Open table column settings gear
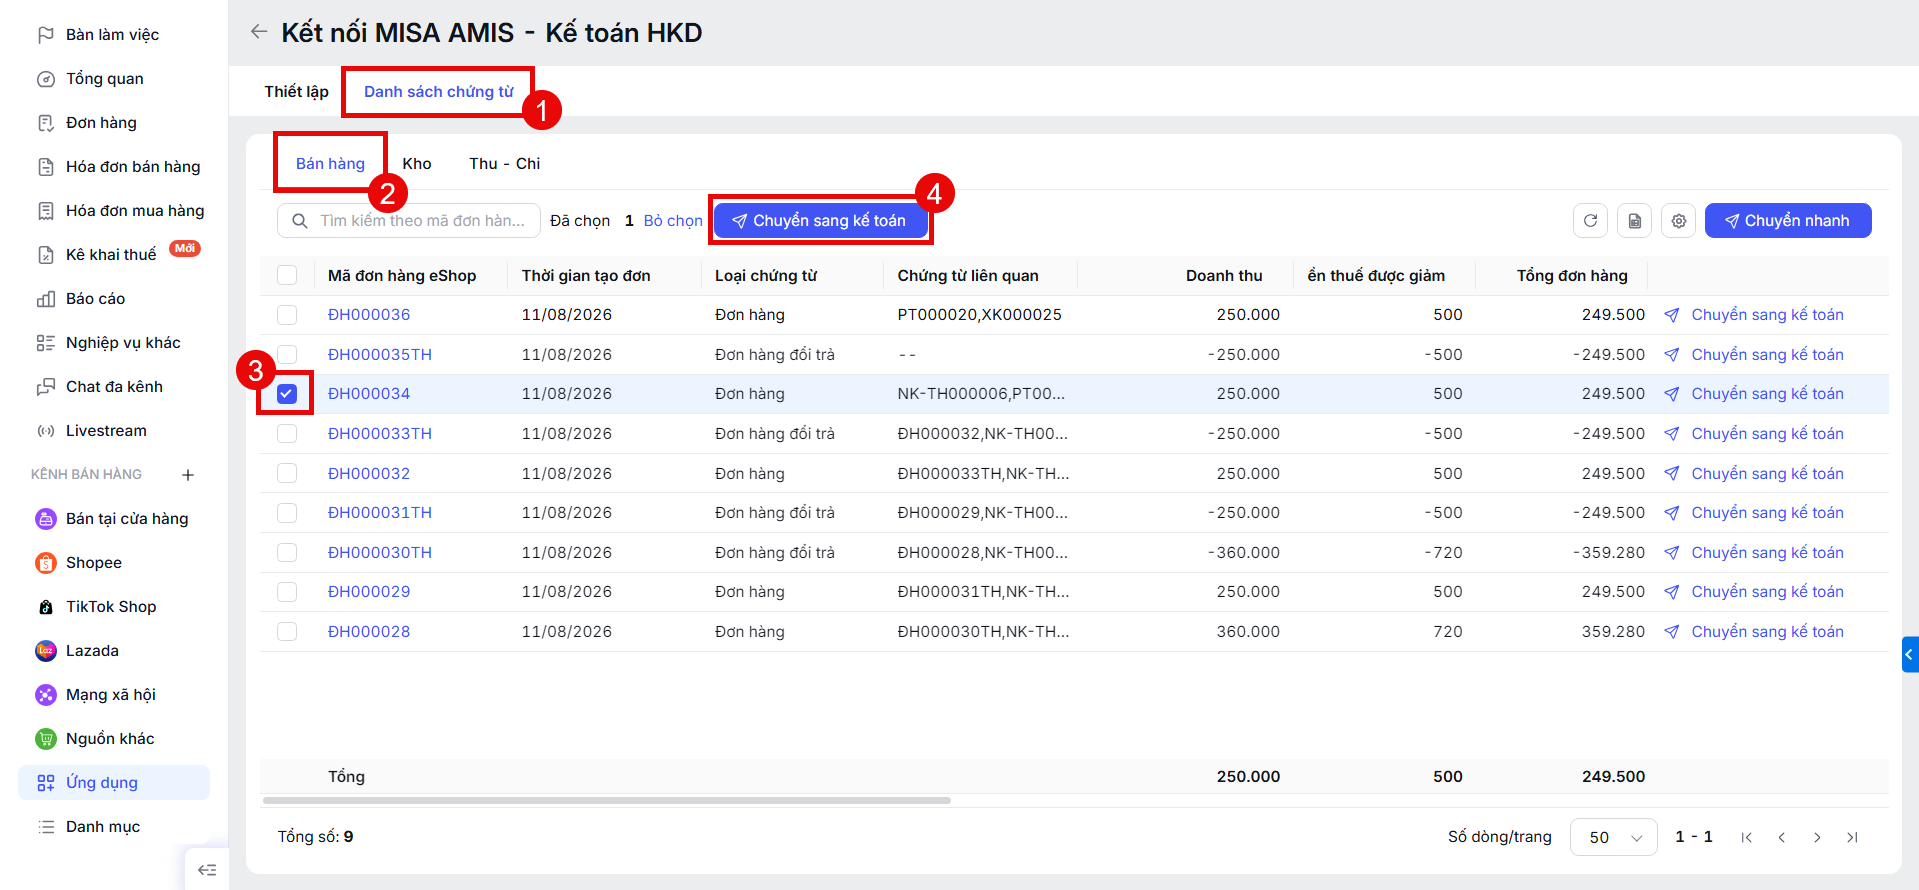1919x890 pixels. [x=1678, y=221]
